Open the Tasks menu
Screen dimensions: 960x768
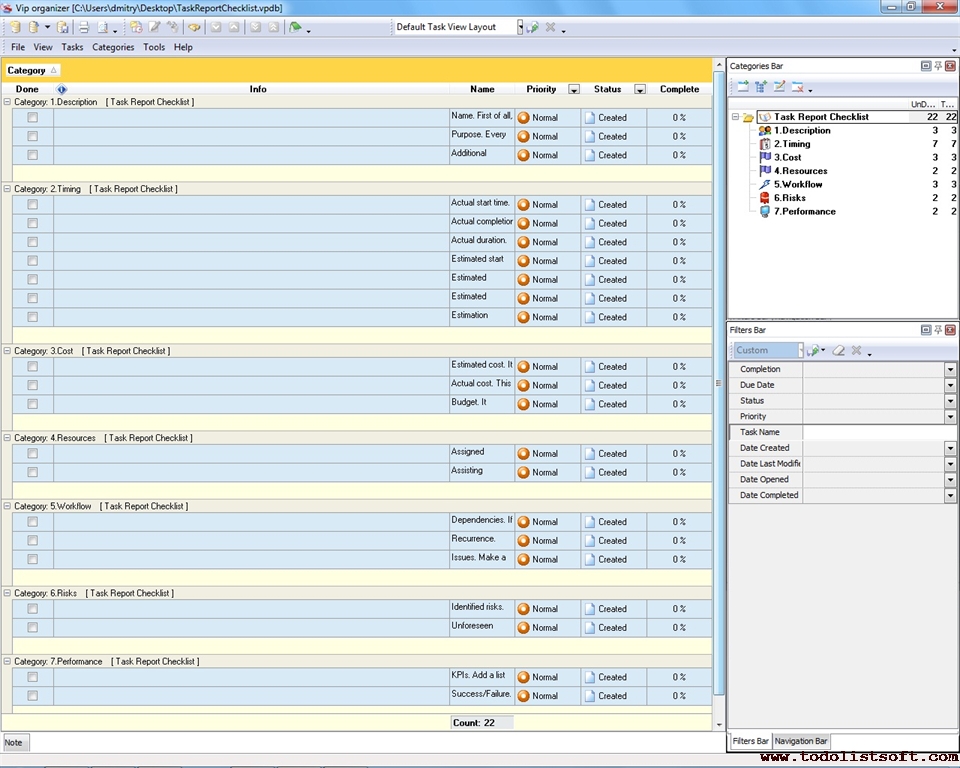[72, 47]
